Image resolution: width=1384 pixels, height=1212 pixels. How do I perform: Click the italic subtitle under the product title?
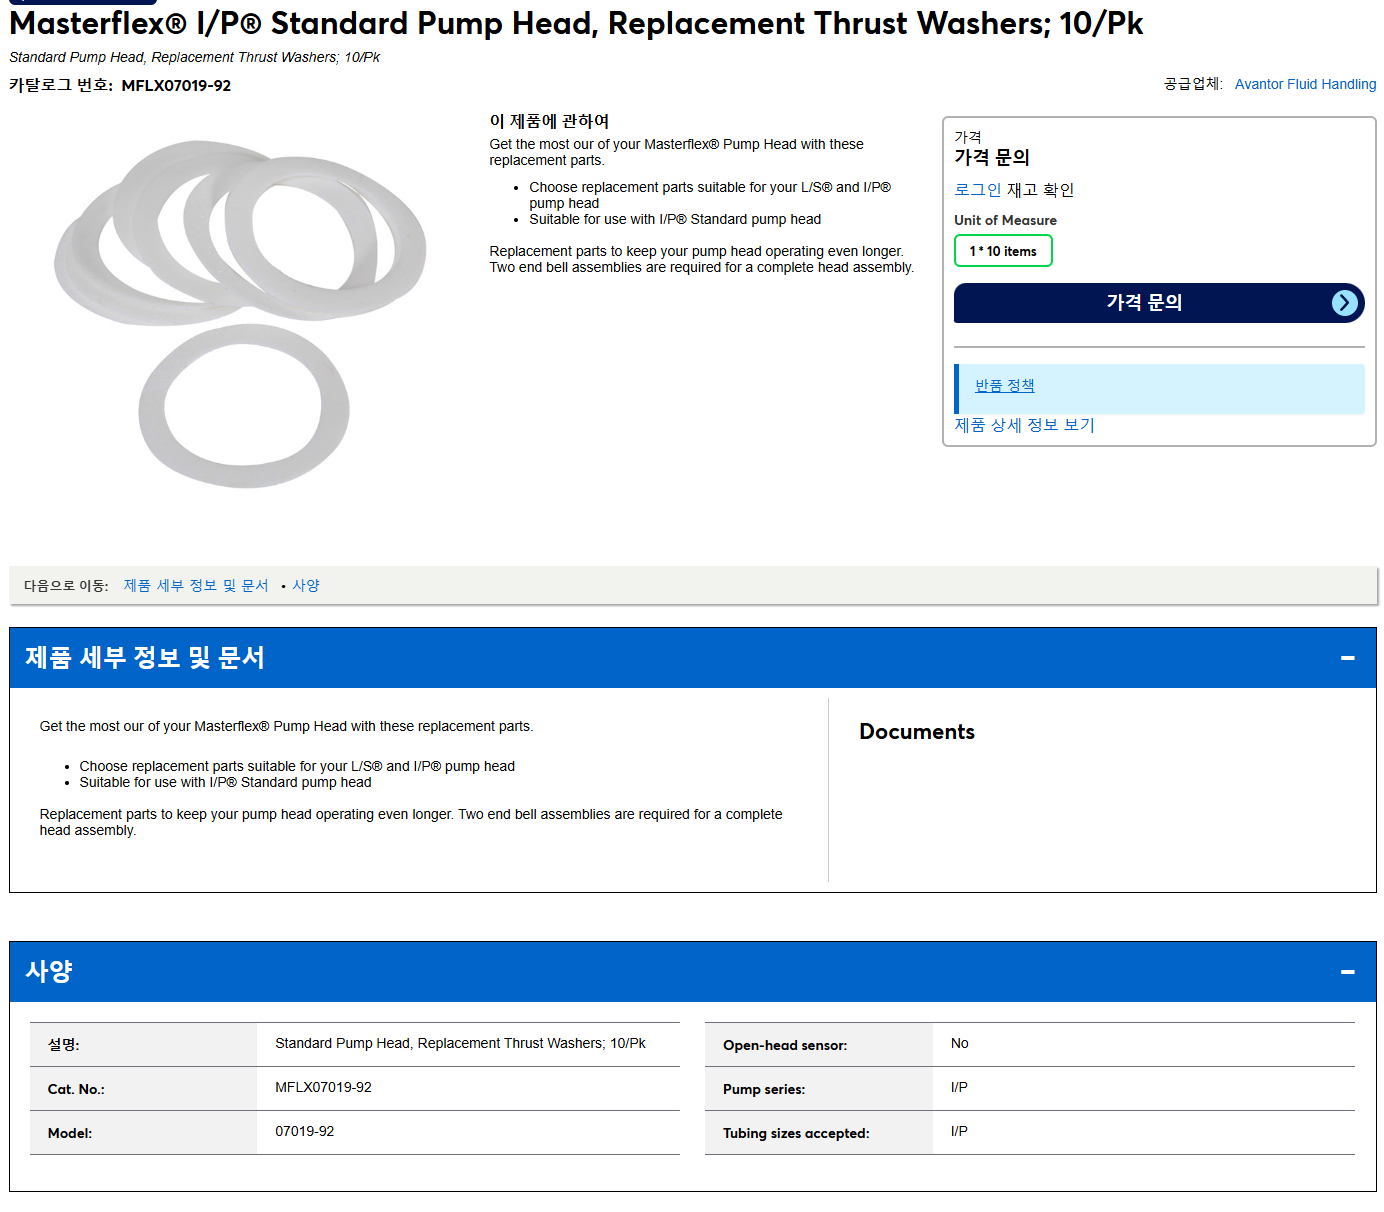[x=195, y=57]
